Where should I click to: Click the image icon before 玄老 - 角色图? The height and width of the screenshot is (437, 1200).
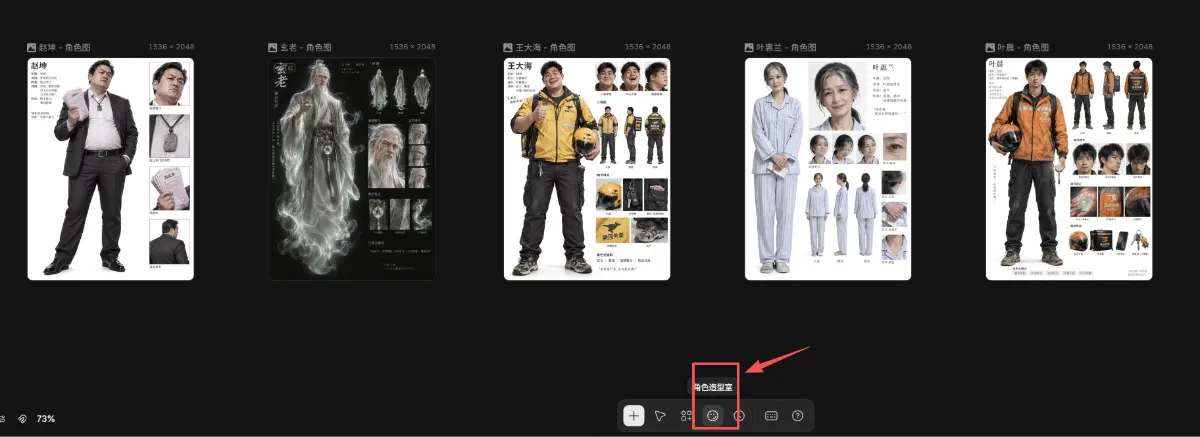coord(272,47)
